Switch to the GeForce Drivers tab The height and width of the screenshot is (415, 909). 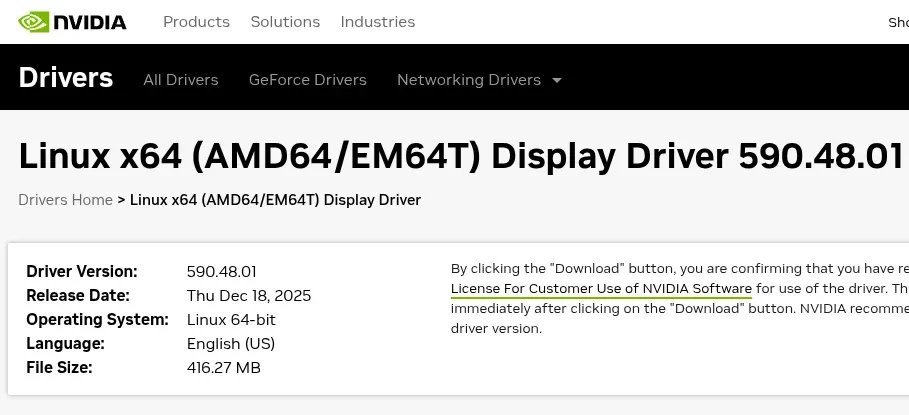307,80
